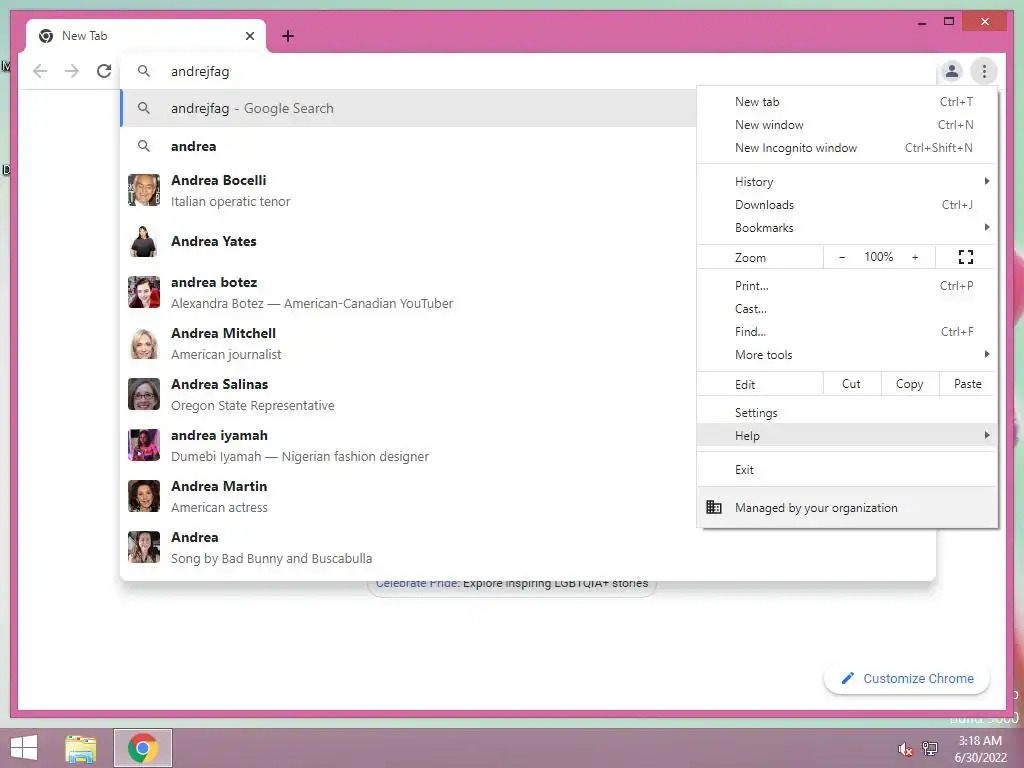Click the Andrea song thumbnail image
This screenshot has height=768, width=1024.
pyautogui.click(x=144, y=547)
